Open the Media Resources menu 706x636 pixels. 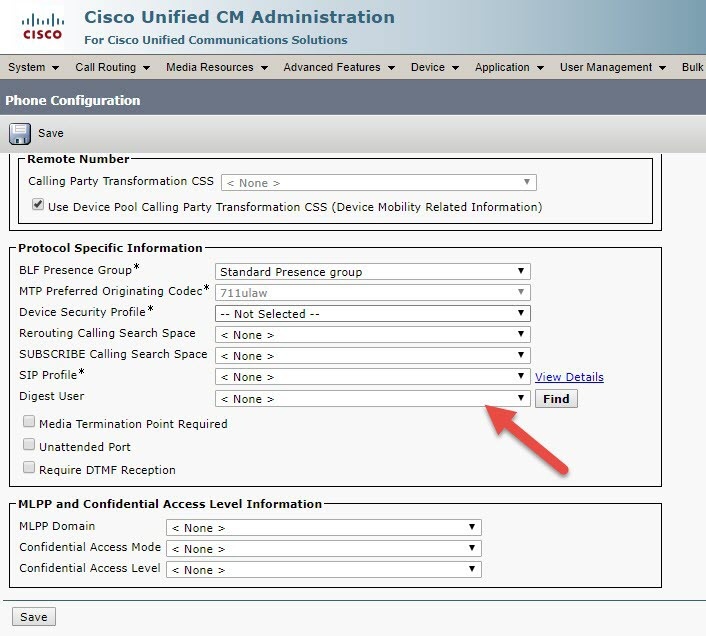[217, 67]
